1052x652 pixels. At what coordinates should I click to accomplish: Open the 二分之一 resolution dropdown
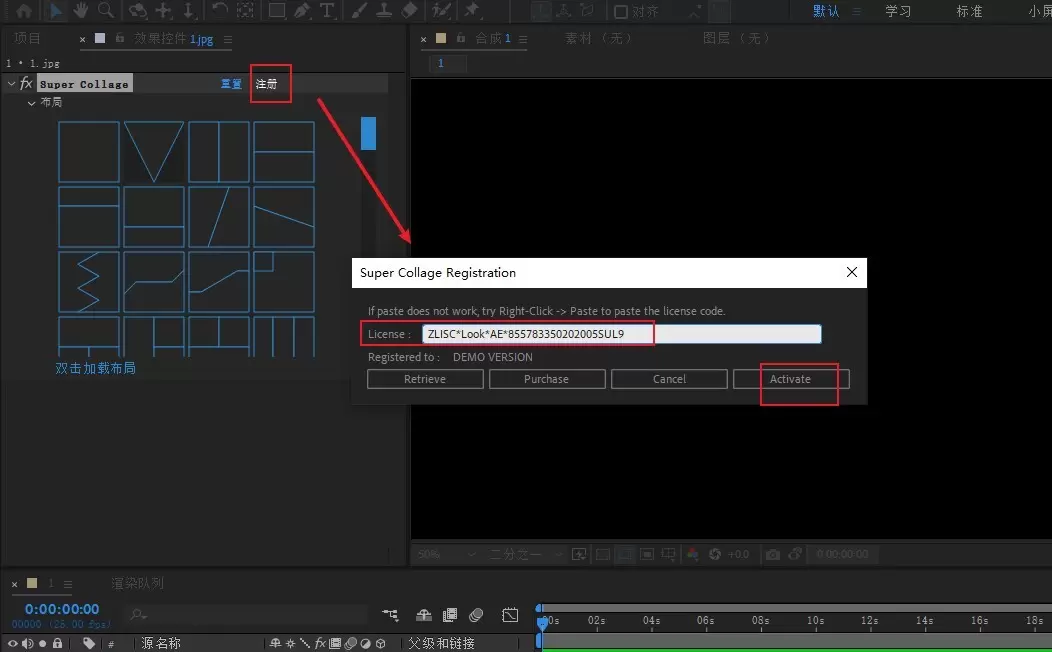point(526,554)
